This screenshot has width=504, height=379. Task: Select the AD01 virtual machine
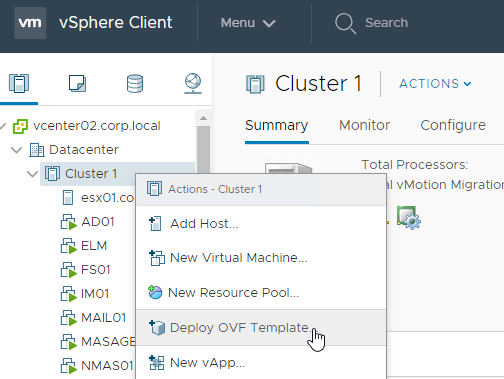coord(98,222)
